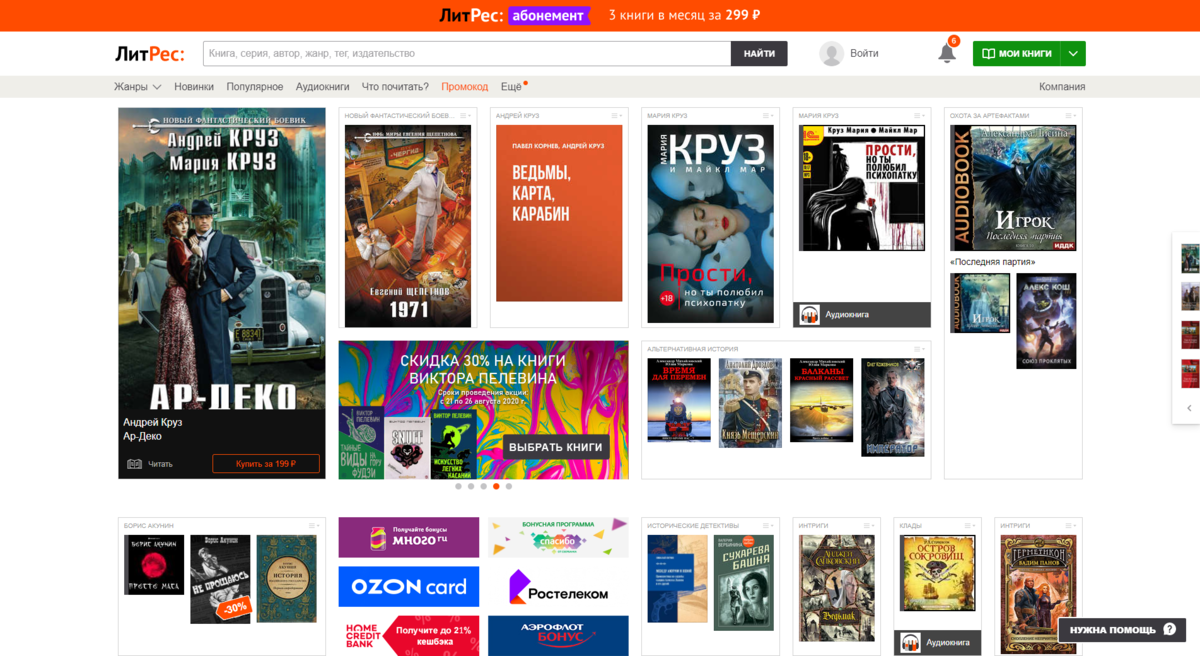Image resolution: width=1200 pixels, height=656 pixels.
Task: Select the second carousel dot under the Пелевин banner
Action: [x=471, y=486]
